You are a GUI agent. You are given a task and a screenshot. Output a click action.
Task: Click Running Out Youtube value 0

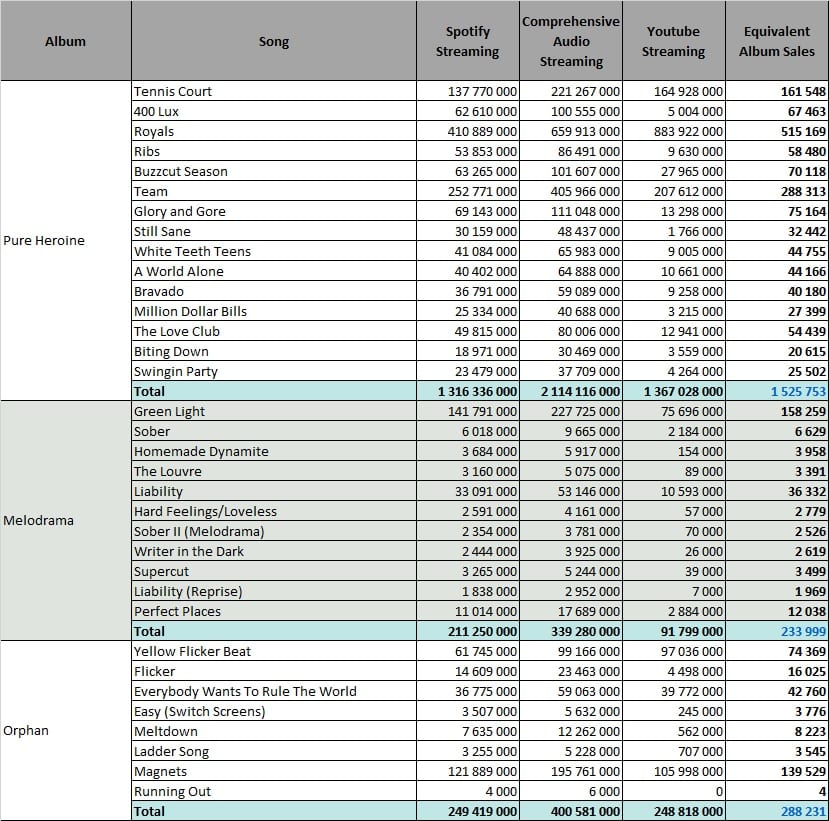(674, 791)
